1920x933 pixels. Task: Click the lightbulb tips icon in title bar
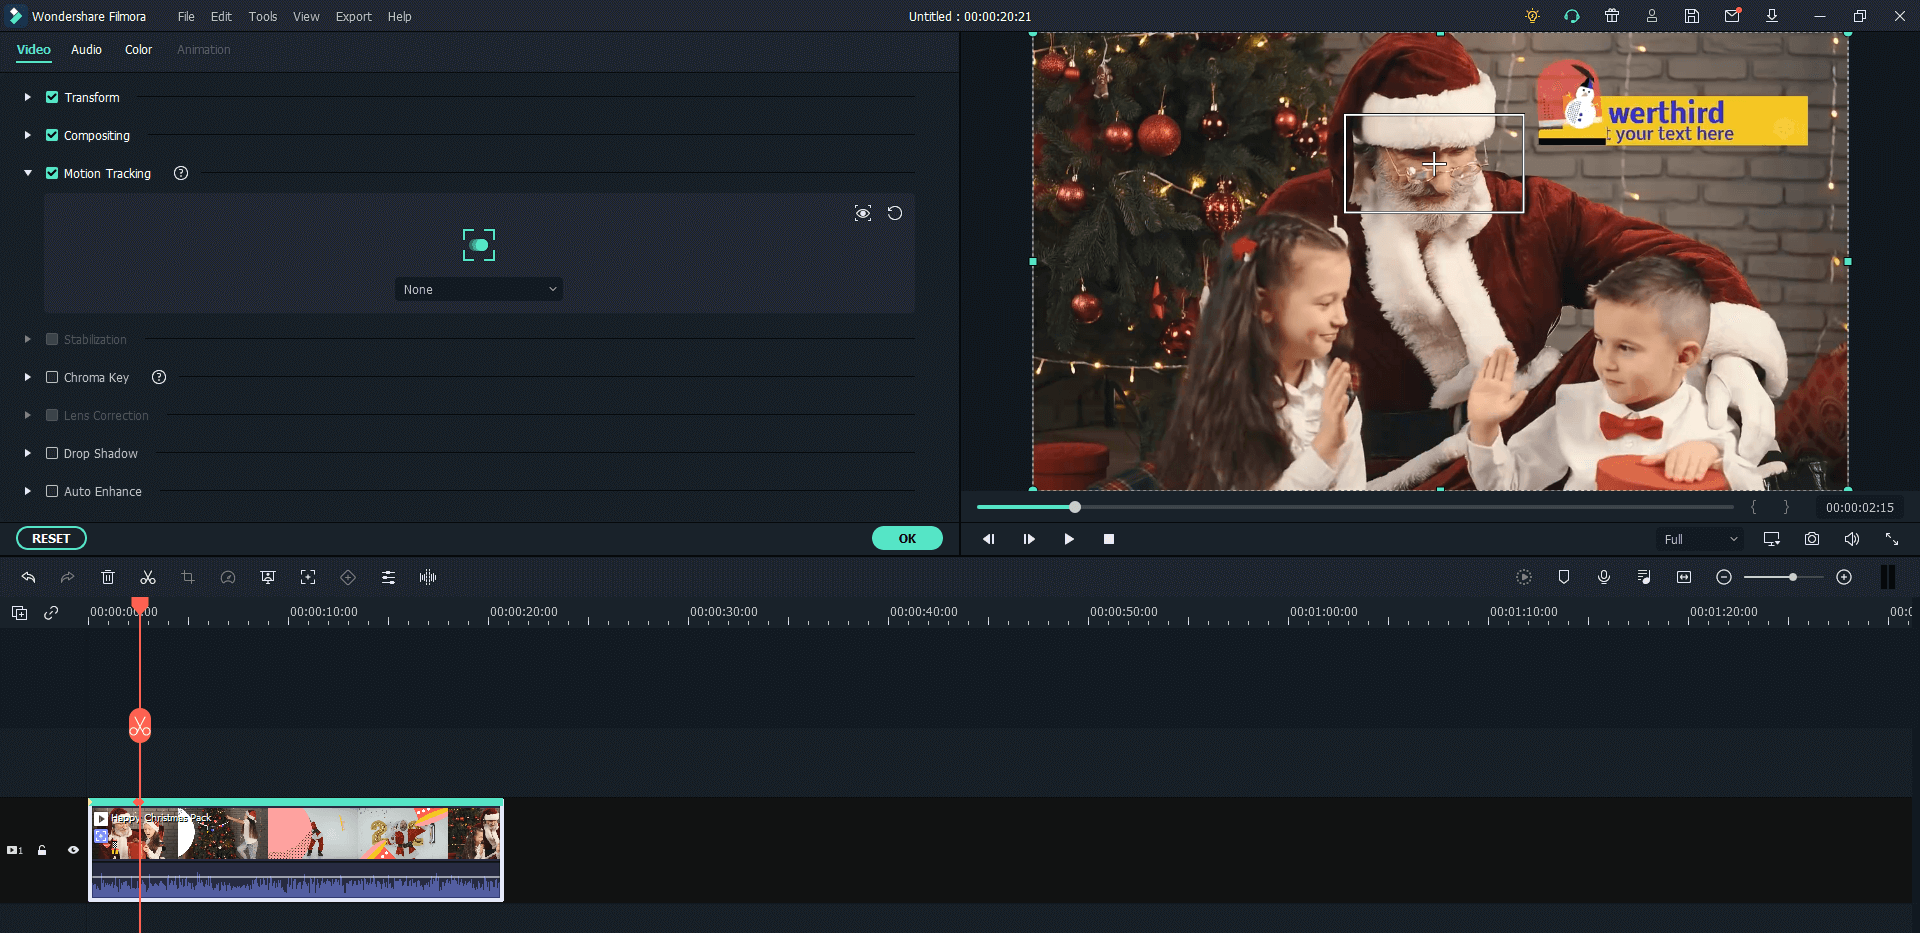click(x=1532, y=16)
